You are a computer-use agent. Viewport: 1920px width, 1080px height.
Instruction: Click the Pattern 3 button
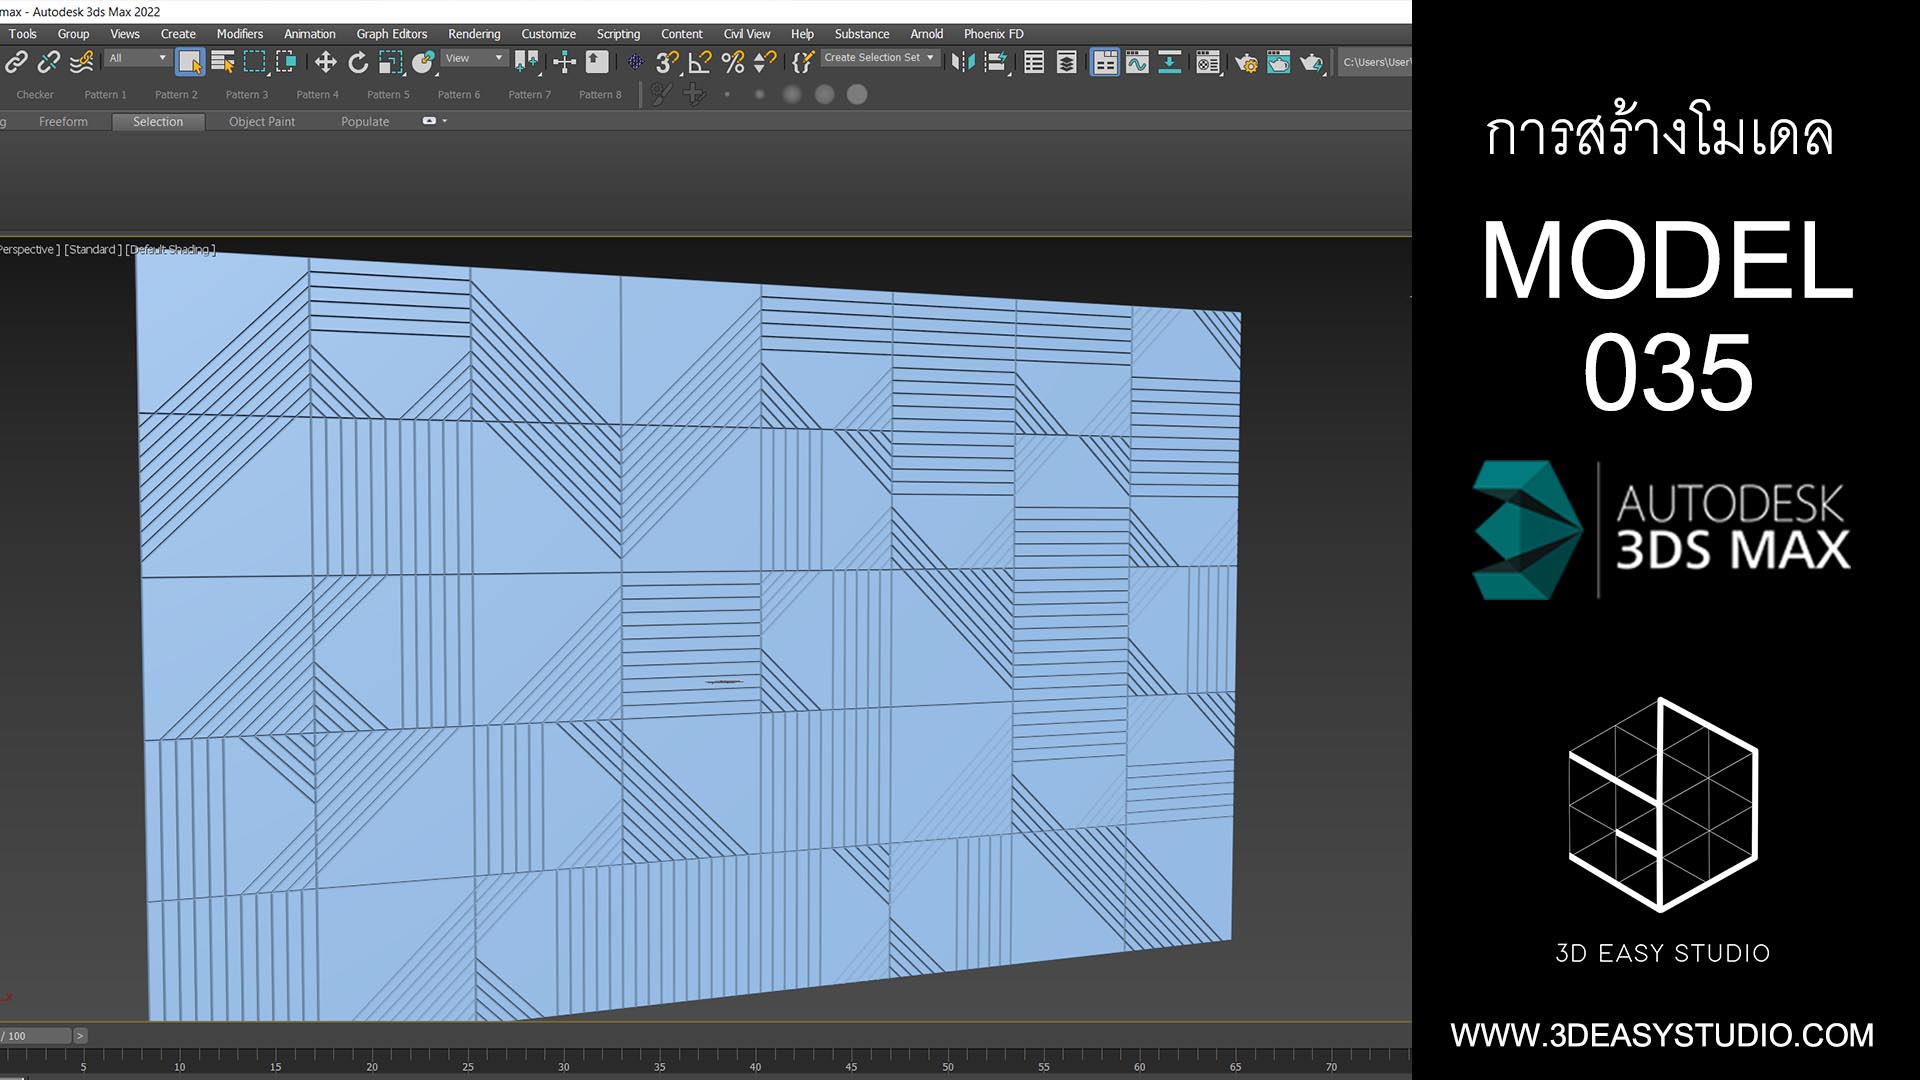point(246,95)
